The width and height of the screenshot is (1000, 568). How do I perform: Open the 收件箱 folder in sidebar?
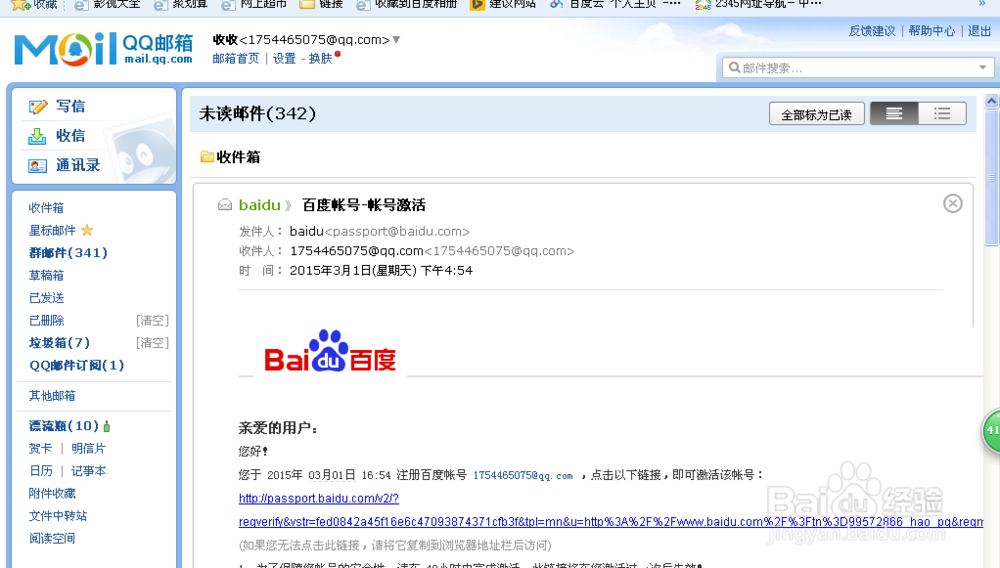(46, 208)
